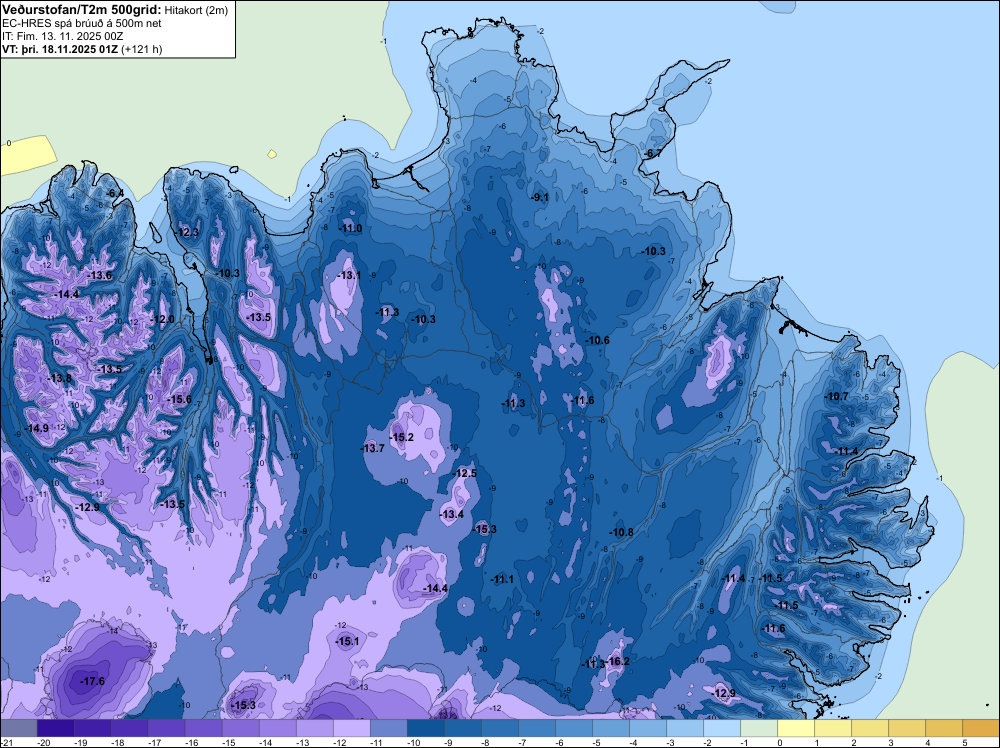
Task: Click the legend swatch above the -4 label
Action: pos(647,728)
